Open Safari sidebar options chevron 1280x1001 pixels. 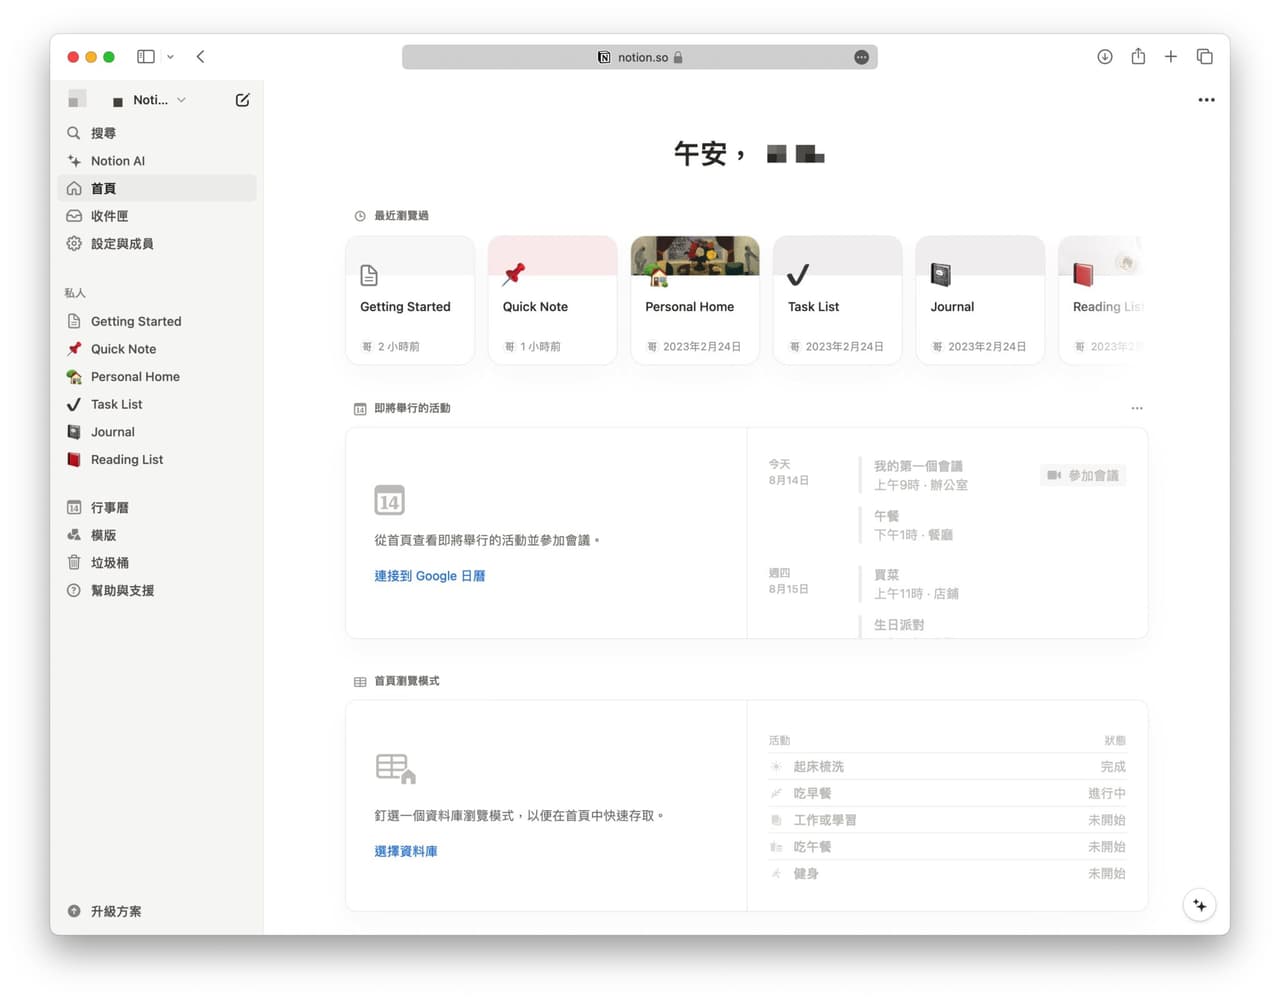(x=170, y=57)
